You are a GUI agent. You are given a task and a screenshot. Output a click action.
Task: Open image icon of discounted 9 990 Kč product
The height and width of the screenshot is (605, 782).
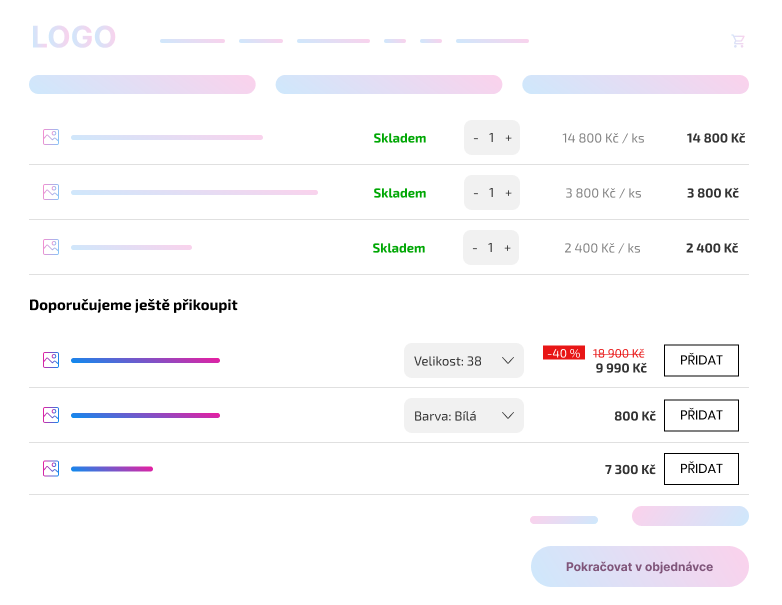[51, 360]
